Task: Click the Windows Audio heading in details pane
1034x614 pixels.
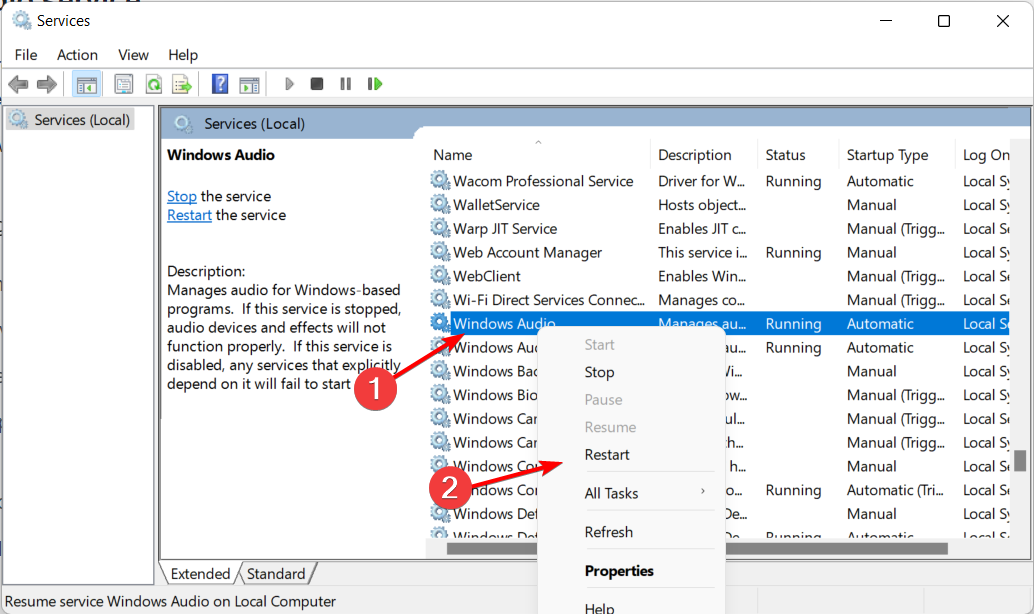Action: 220,155
